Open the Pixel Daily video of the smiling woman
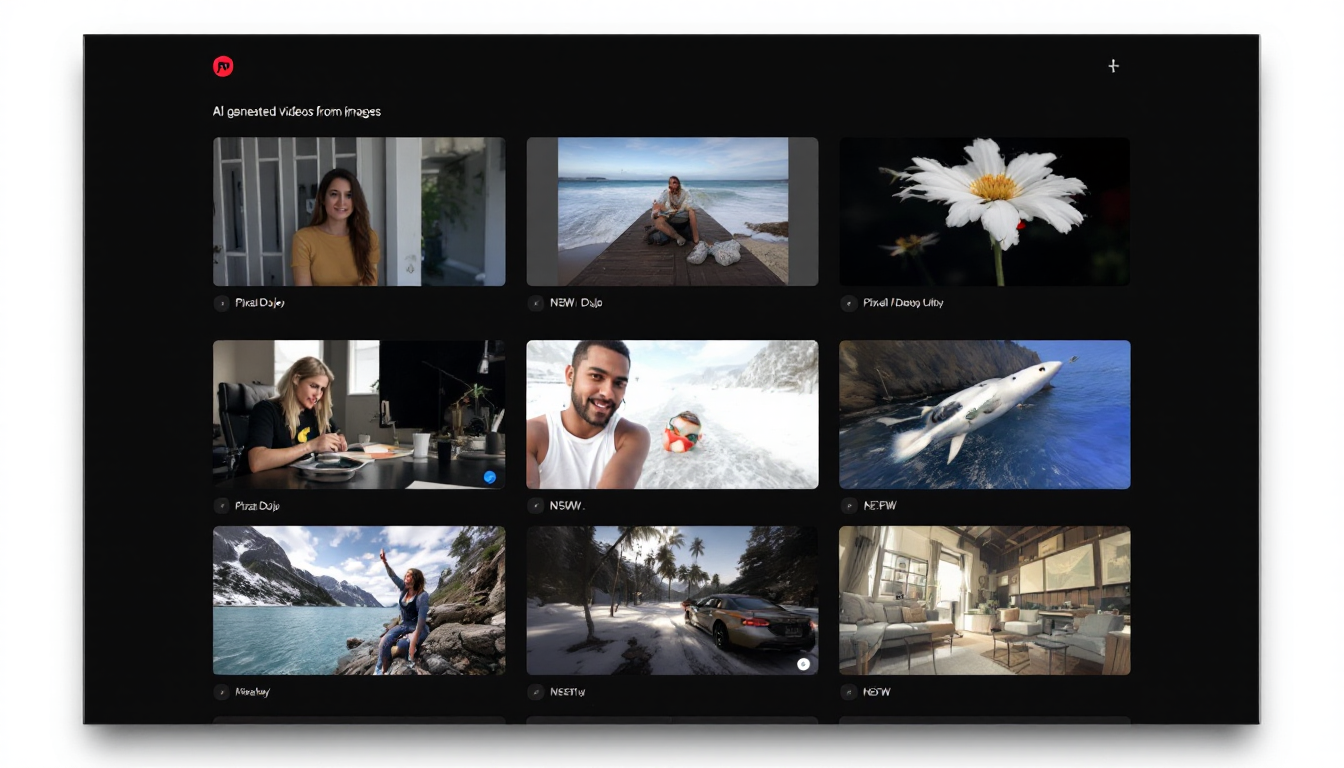 tap(359, 211)
